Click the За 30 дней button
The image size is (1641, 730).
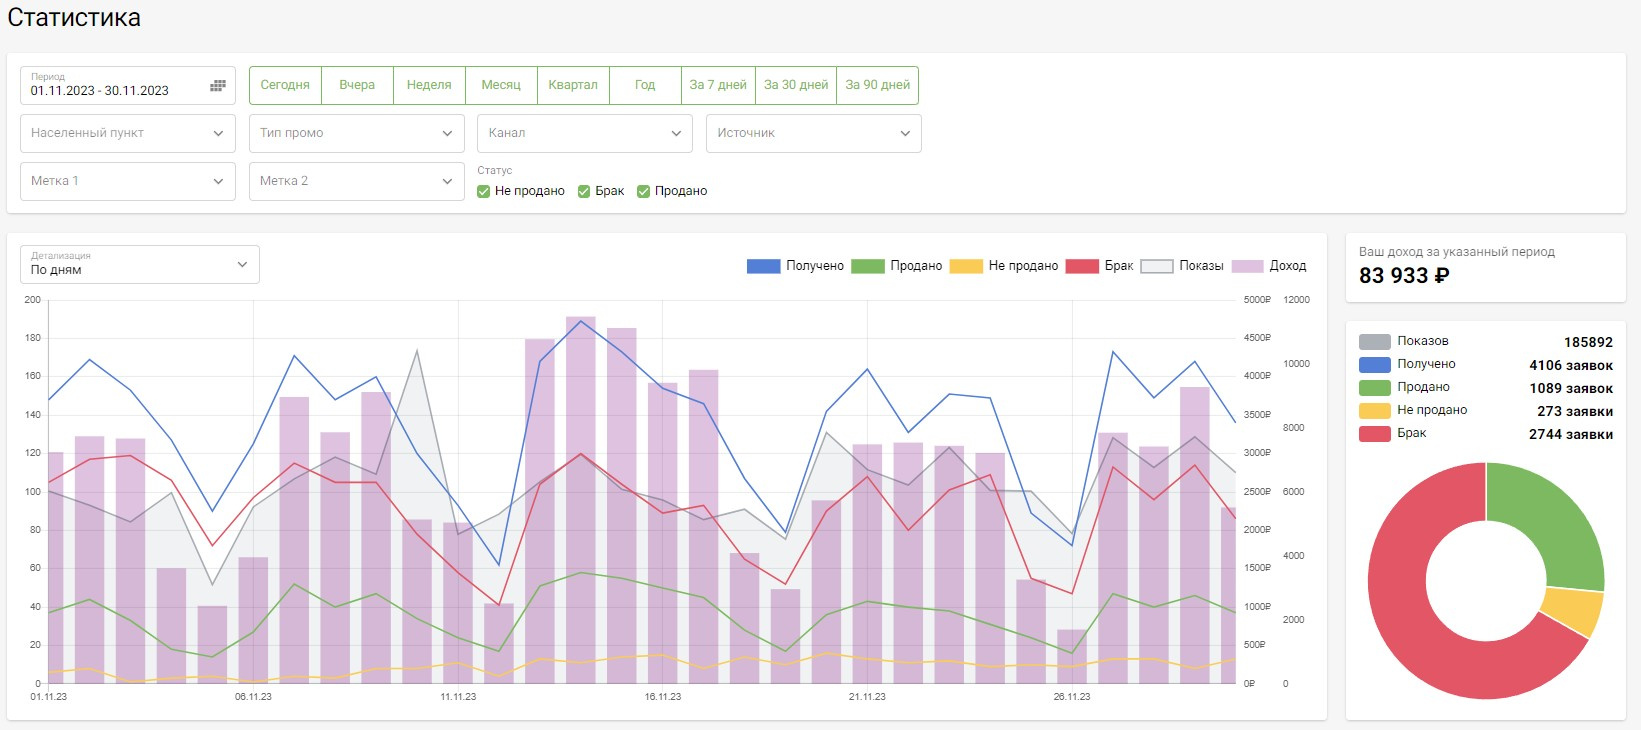click(796, 85)
